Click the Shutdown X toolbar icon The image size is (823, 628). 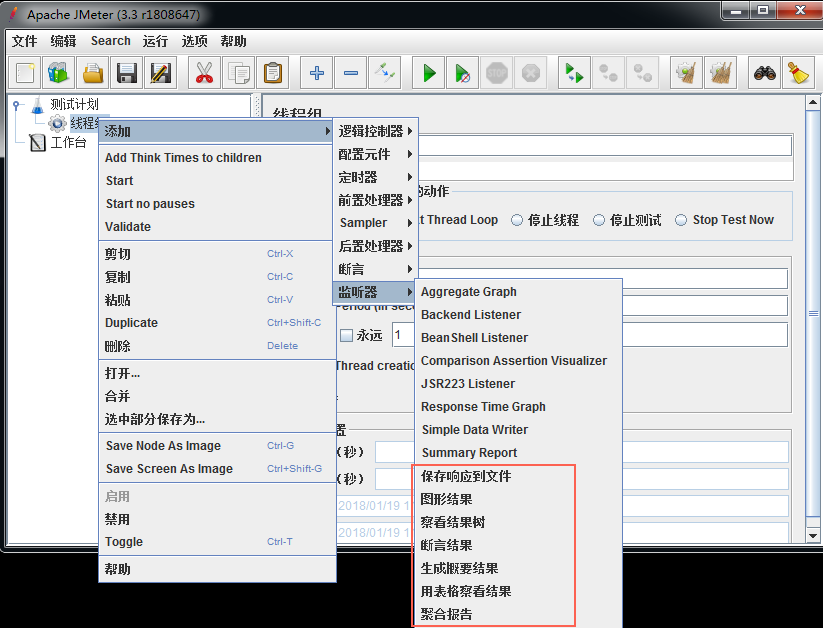(531, 73)
